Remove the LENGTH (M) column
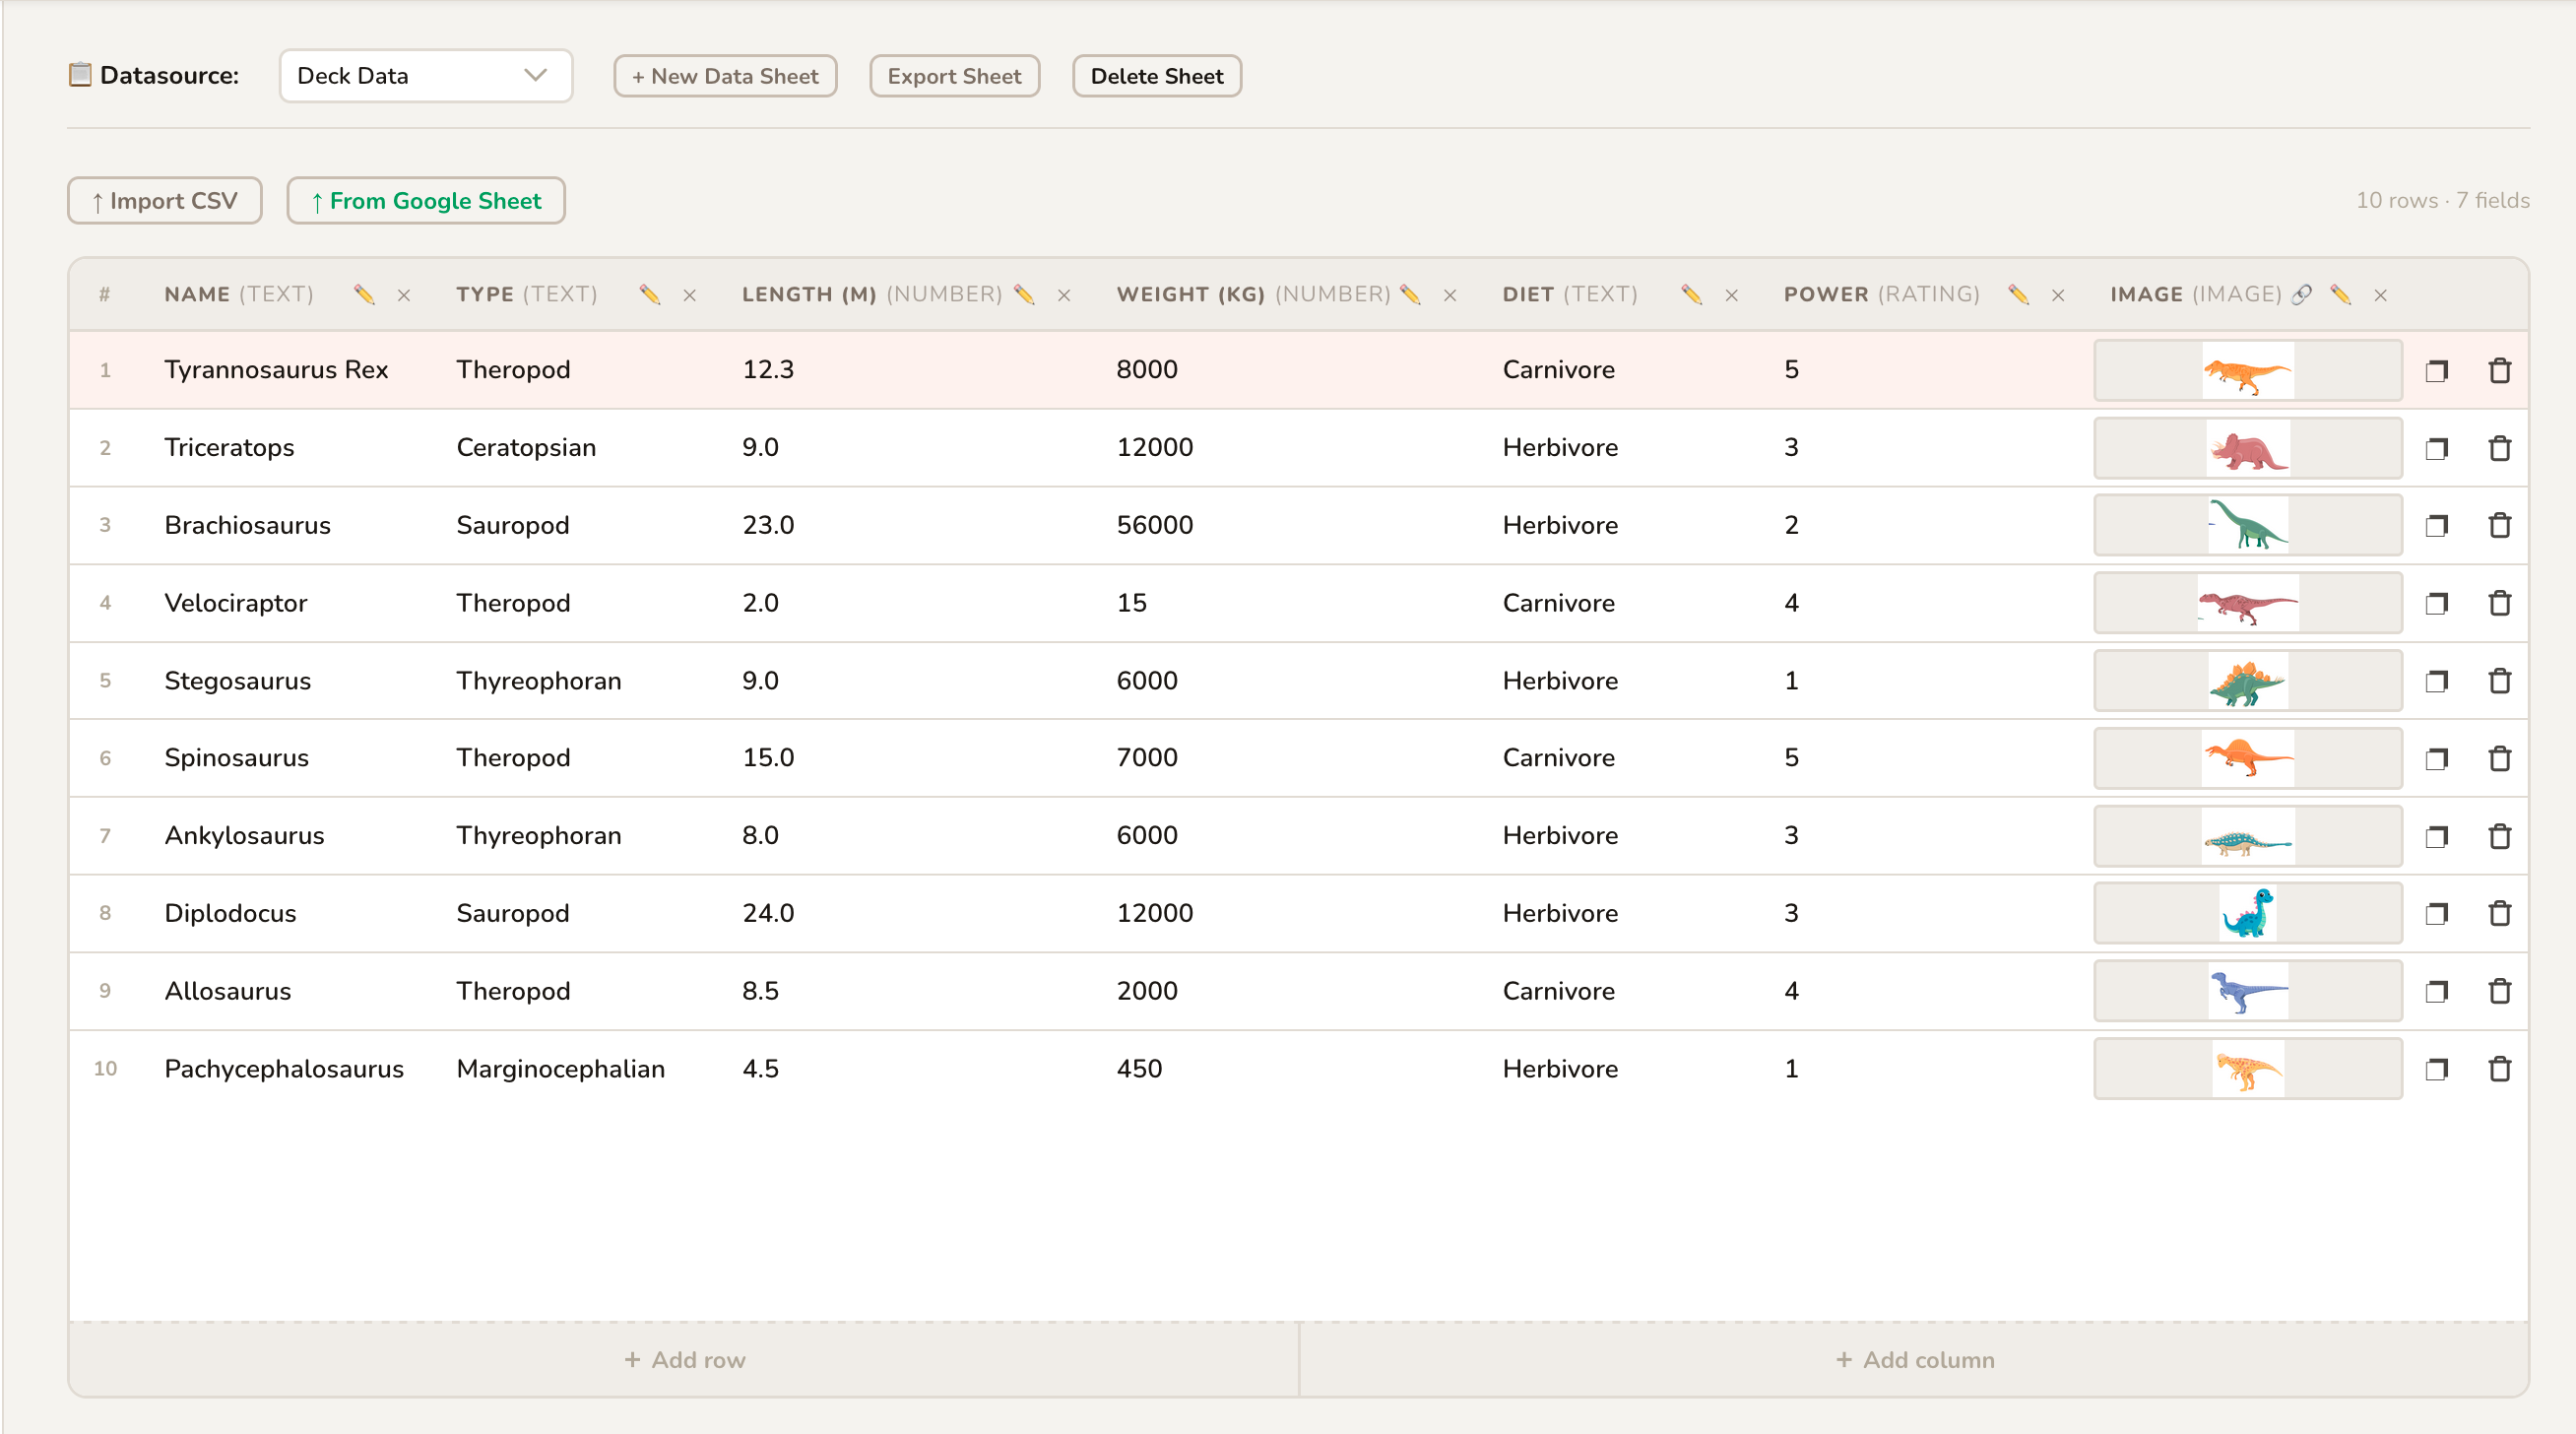 point(1064,295)
